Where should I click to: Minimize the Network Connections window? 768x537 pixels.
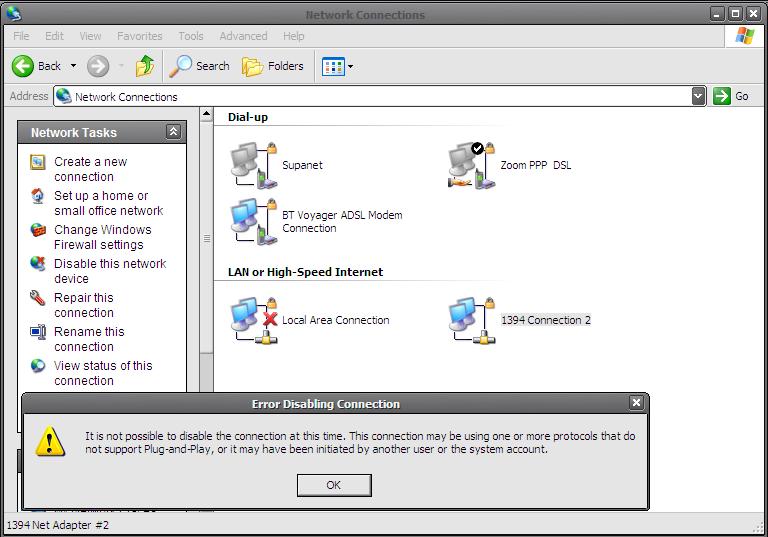tap(717, 14)
